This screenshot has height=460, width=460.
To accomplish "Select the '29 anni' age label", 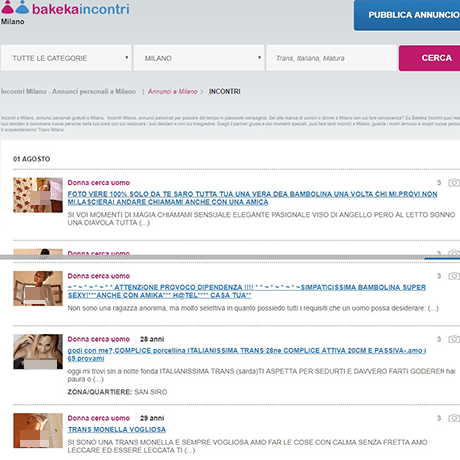I will click(x=152, y=418).
